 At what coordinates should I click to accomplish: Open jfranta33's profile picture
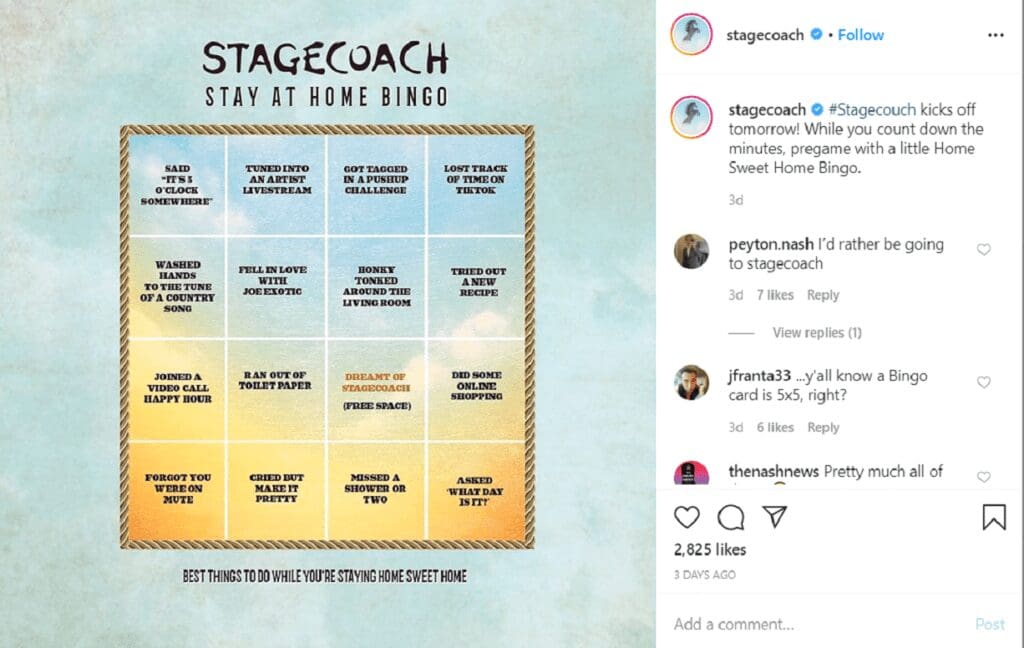pyautogui.click(x=691, y=383)
